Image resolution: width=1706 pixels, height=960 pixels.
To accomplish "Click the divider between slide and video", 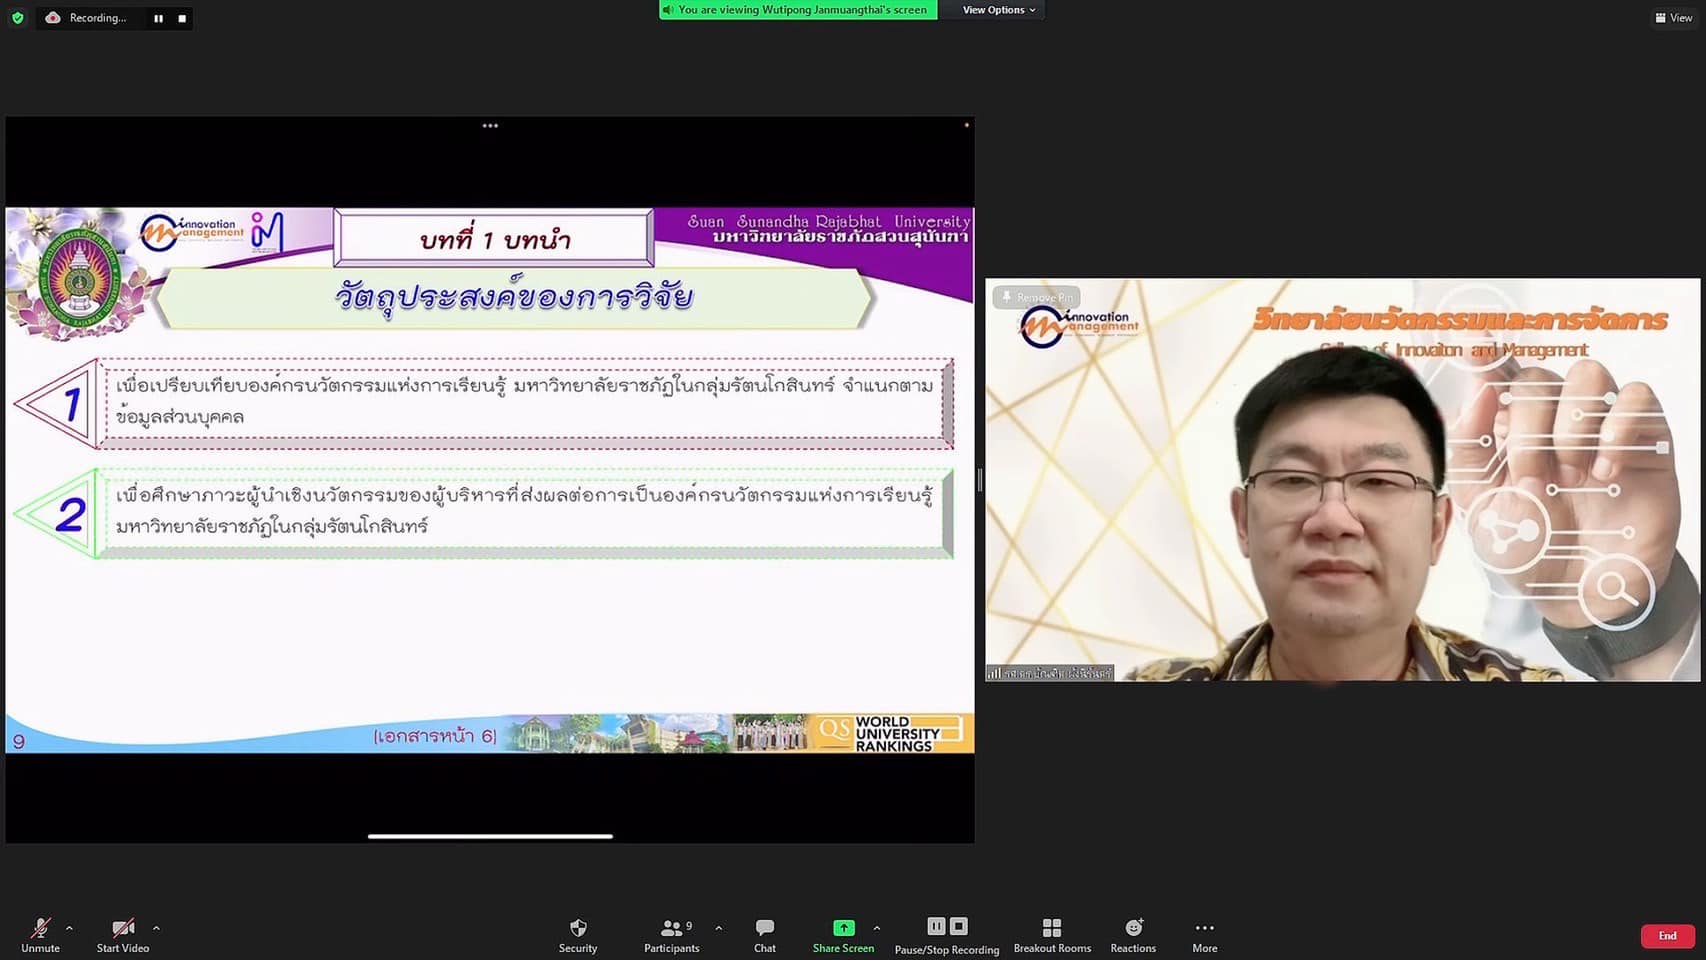I will (980, 480).
